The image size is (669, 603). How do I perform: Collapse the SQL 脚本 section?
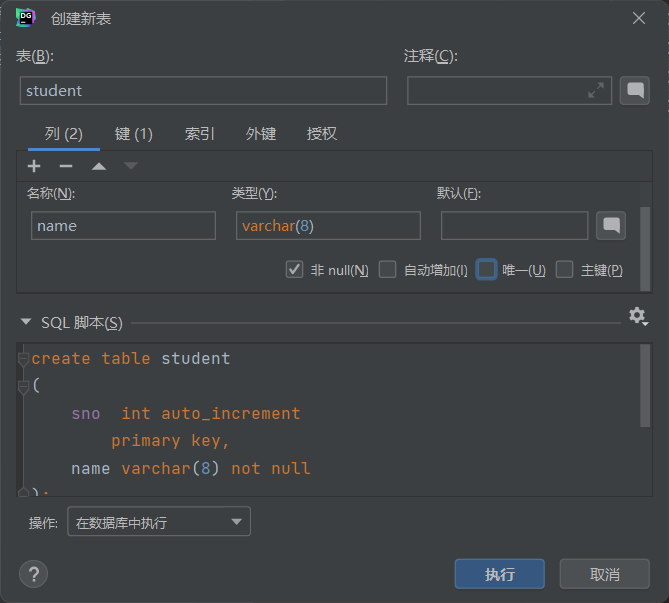click(26, 322)
